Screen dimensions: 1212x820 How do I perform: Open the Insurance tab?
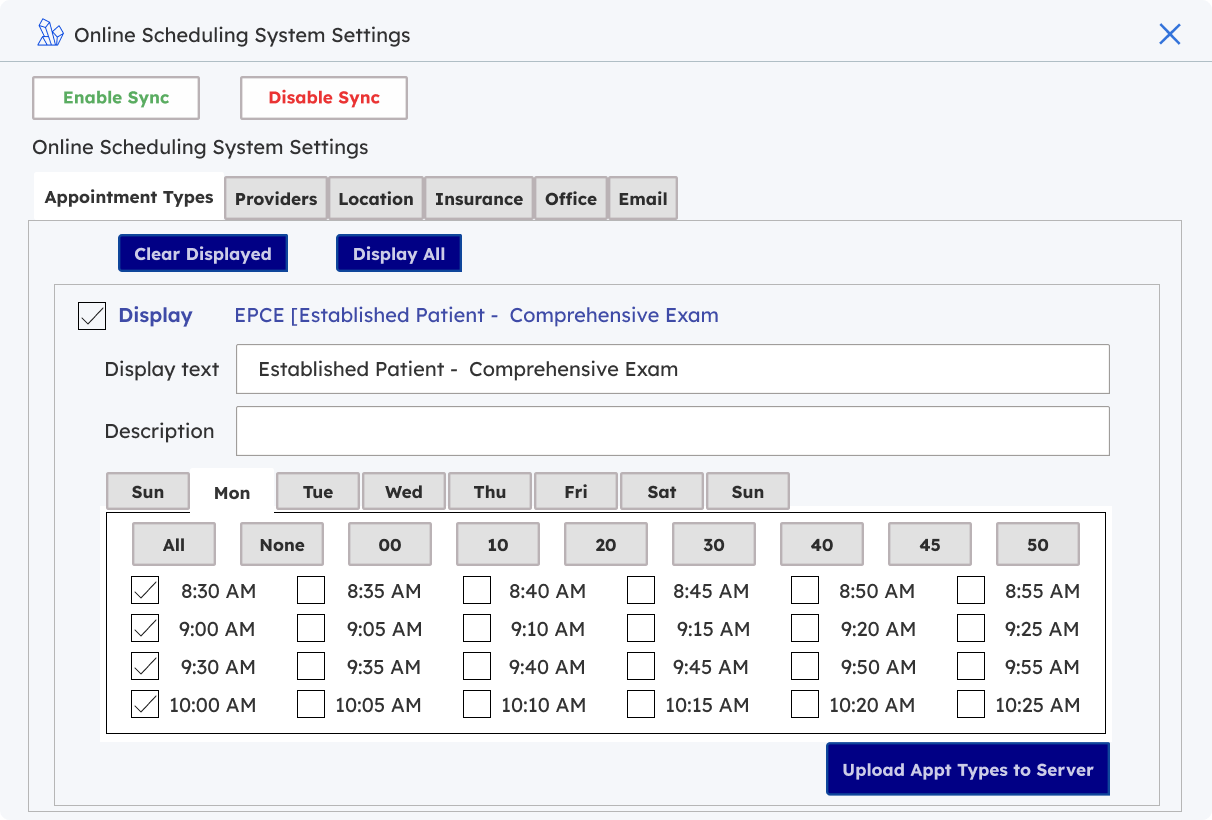point(479,199)
